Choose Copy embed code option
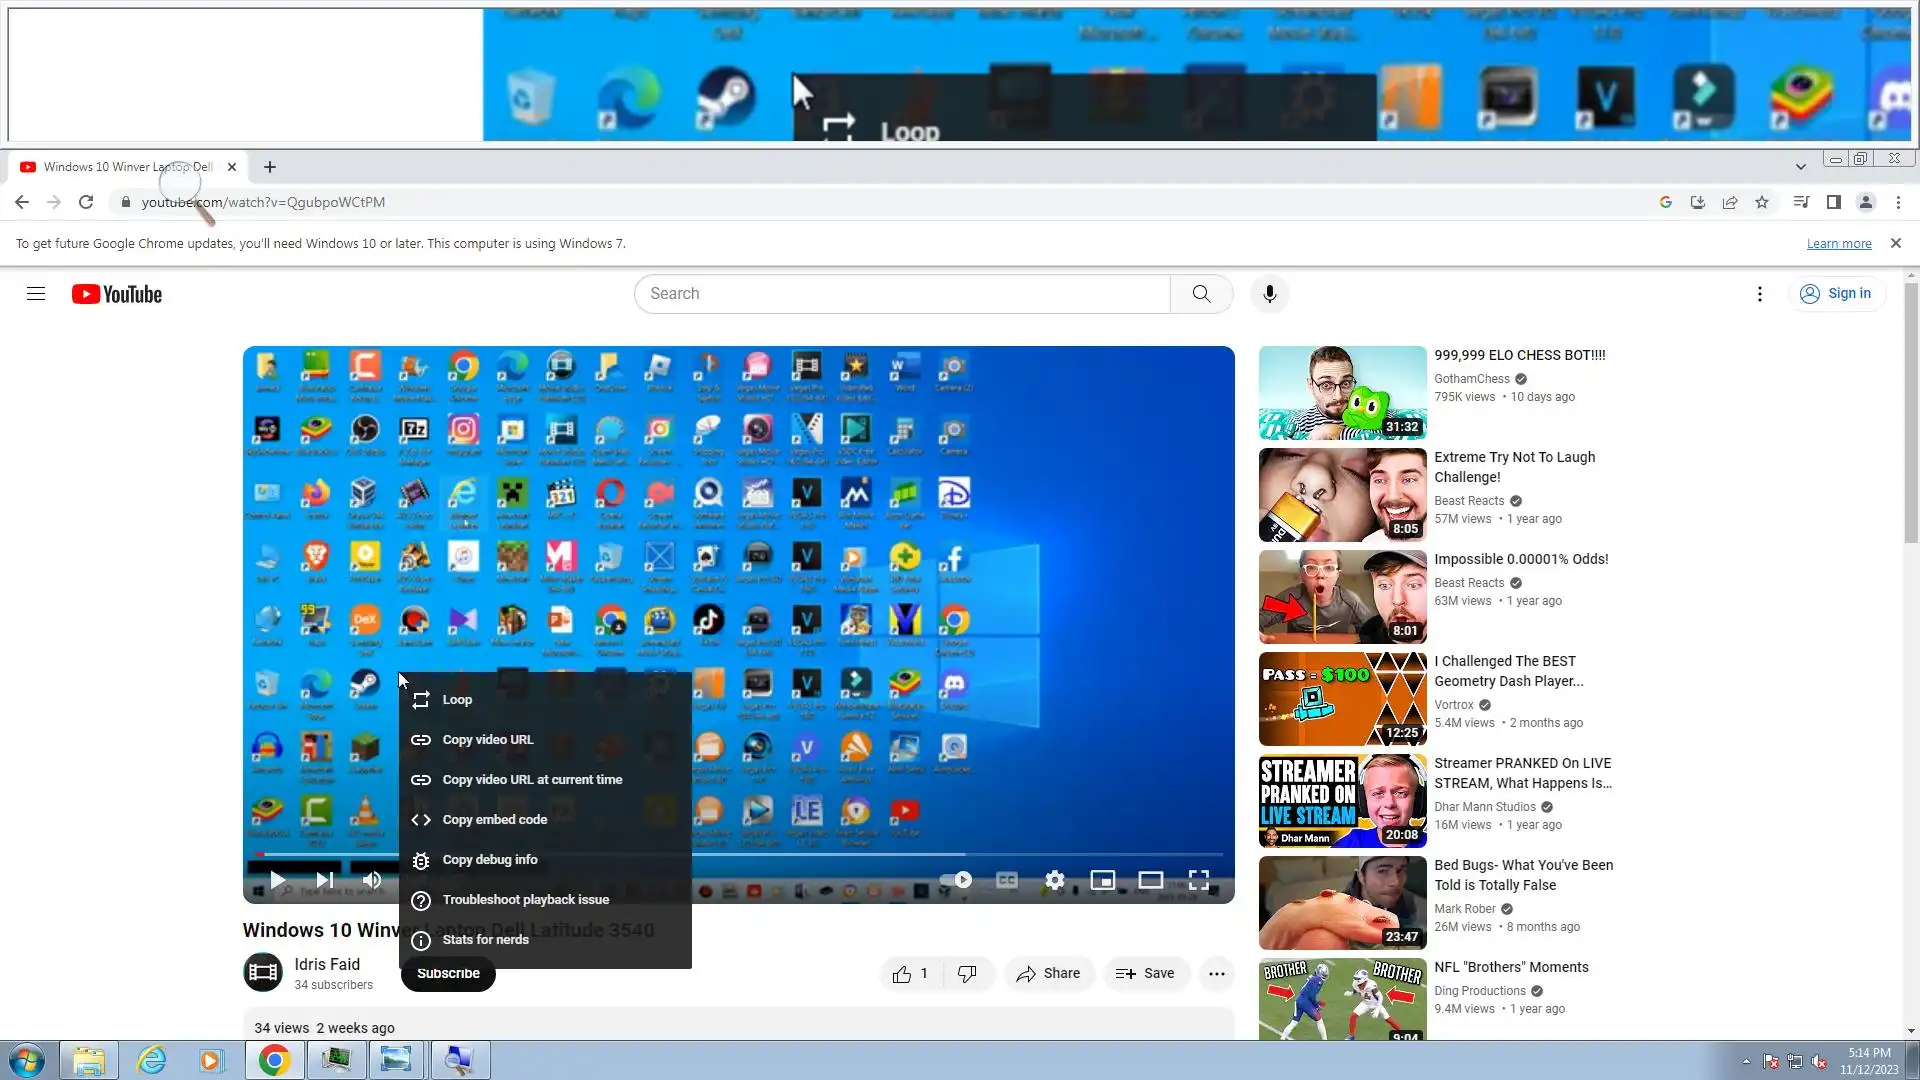This screenshot has width=1920, height=1080. (494, 820)
